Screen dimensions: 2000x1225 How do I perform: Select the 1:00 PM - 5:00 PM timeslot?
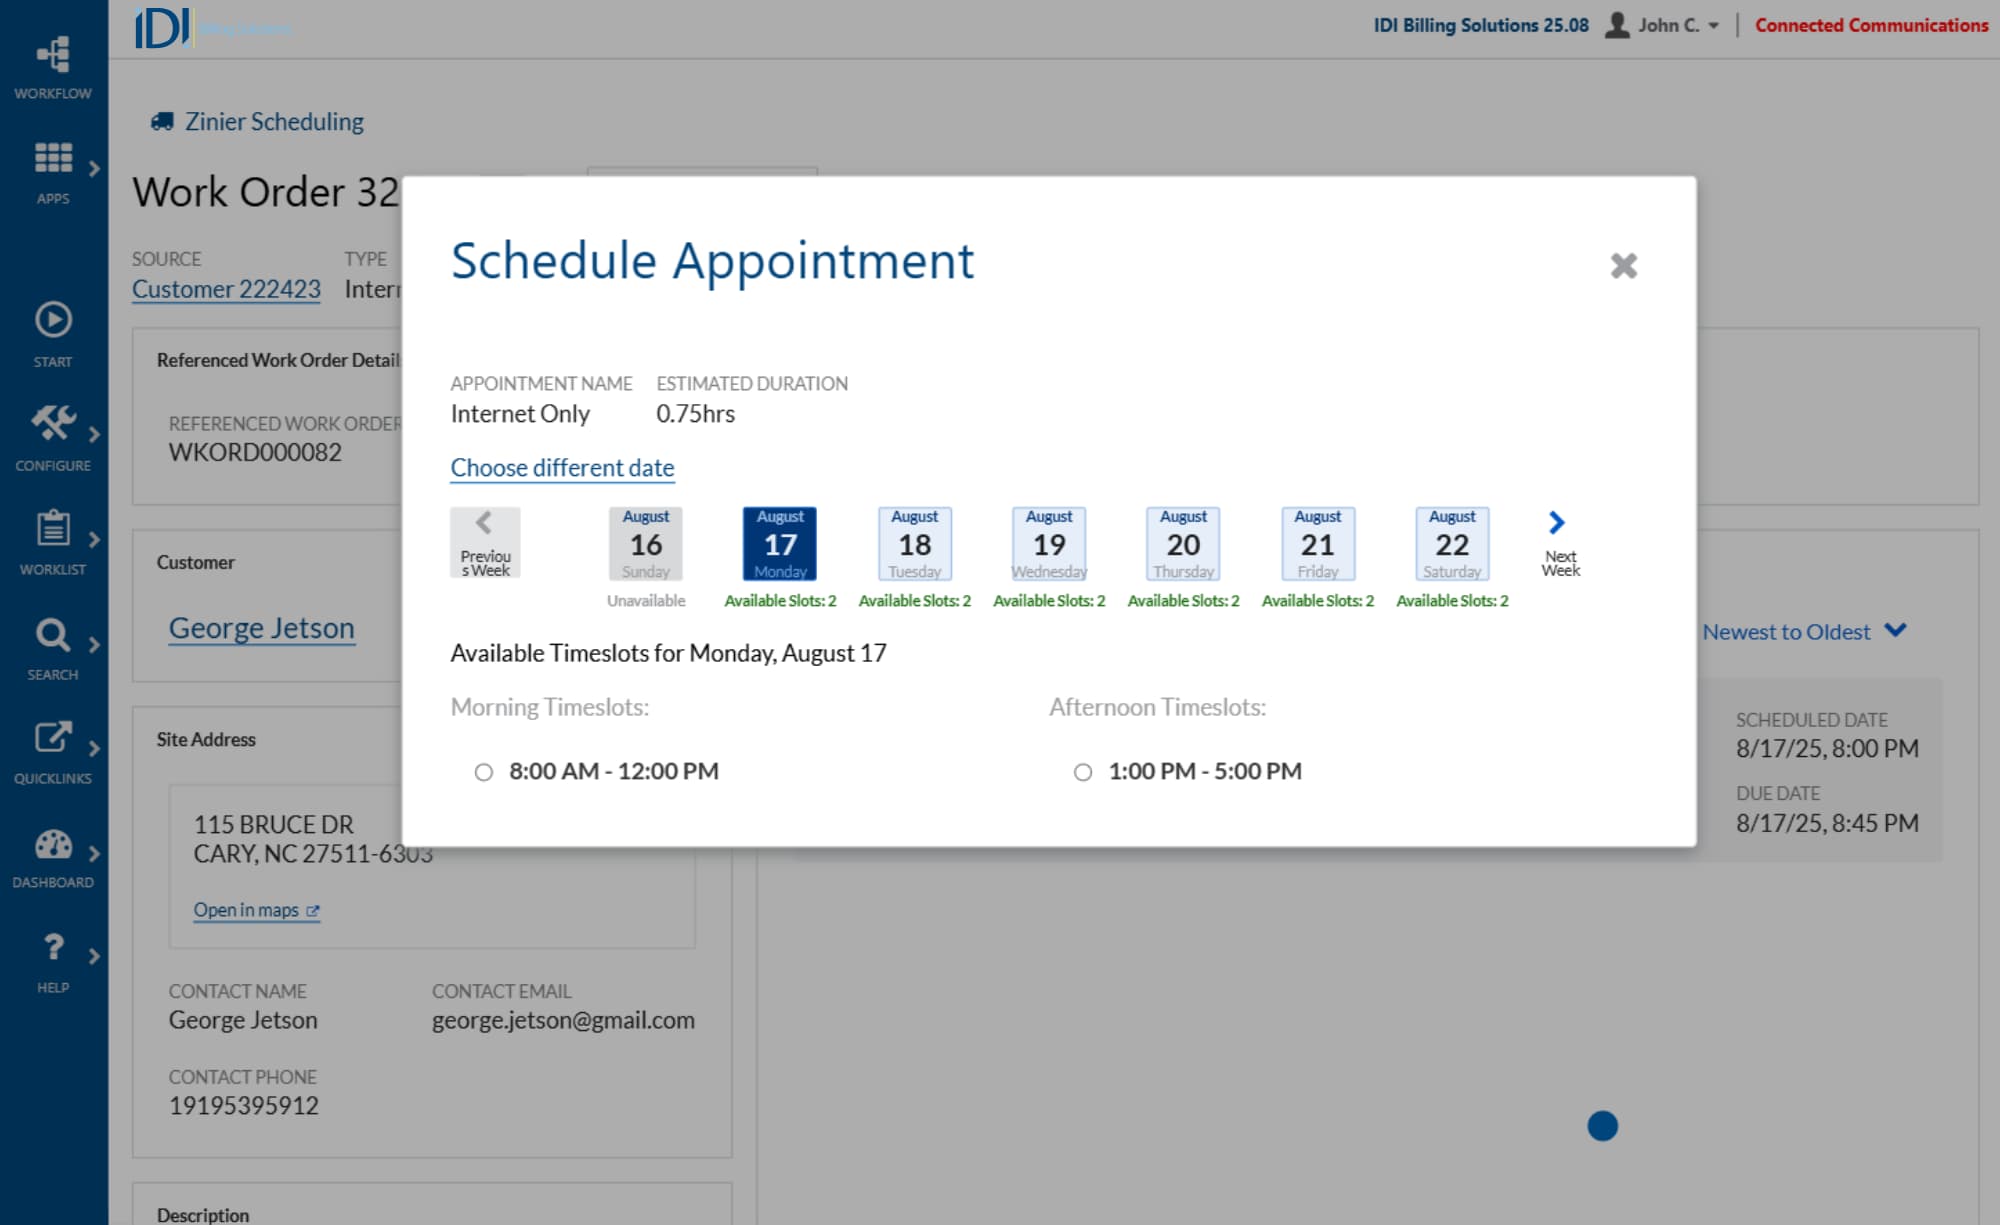coord(1082,772)
